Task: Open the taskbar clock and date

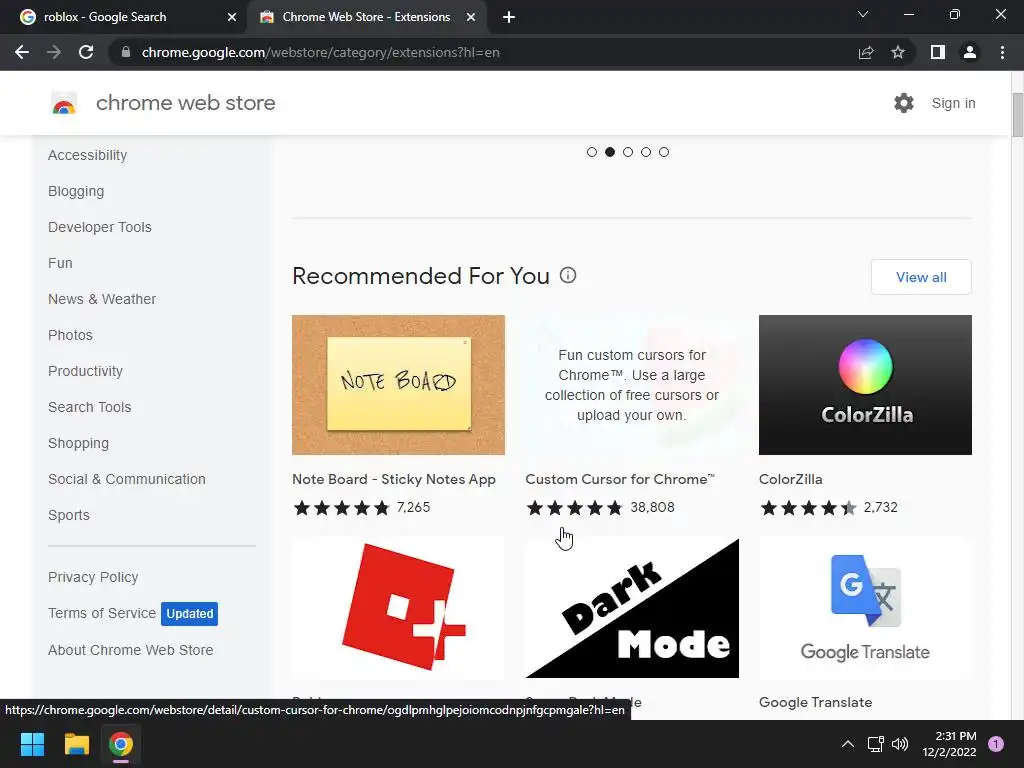Action: pos(950,744)
